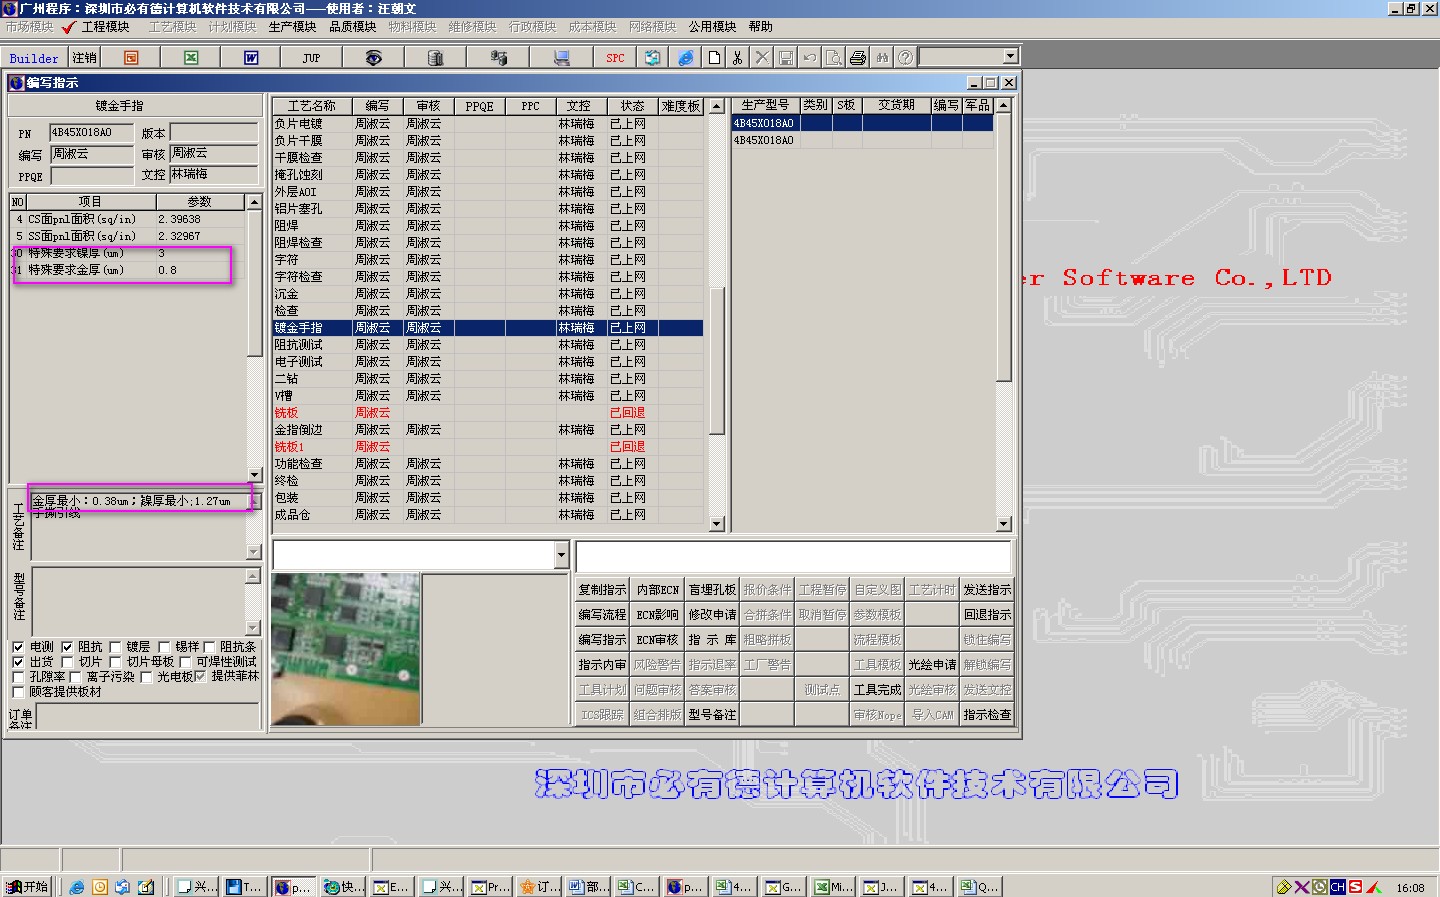Click the question mark help icon
The image size is (1440, 897).
tap(905, 58)
